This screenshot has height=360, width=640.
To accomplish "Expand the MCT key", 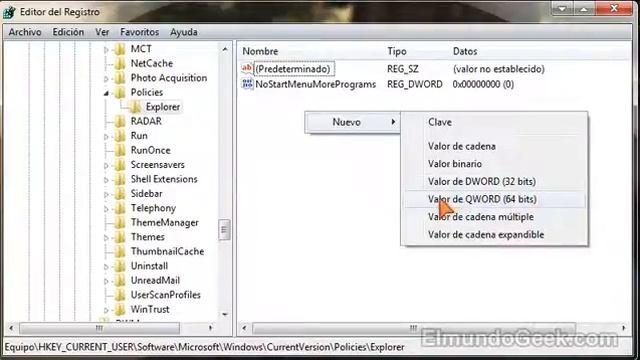I will tap(106, 49).
